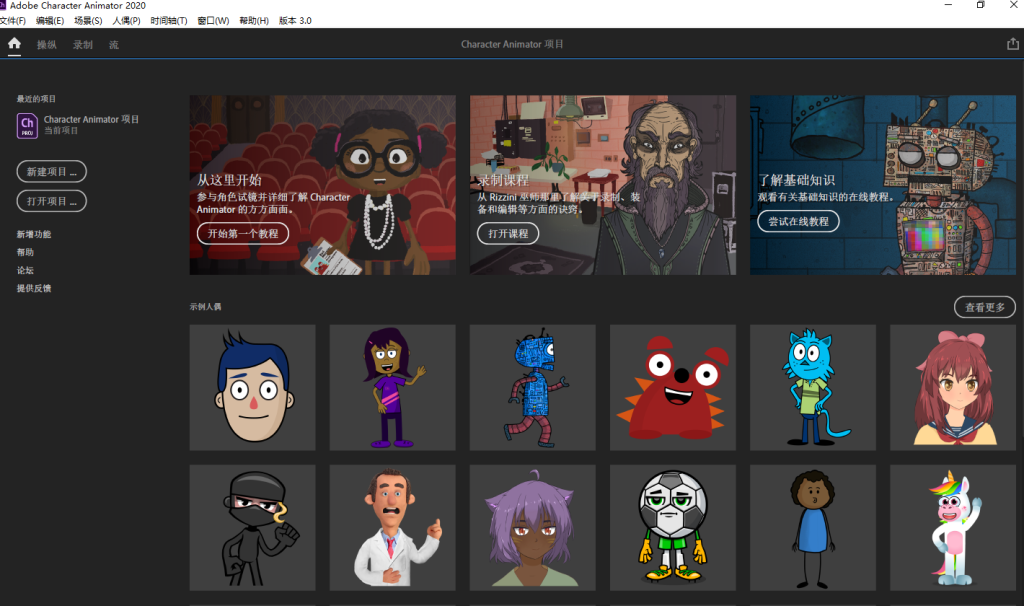
Task: Open the 人偶(P) menu
Action: 126,21
